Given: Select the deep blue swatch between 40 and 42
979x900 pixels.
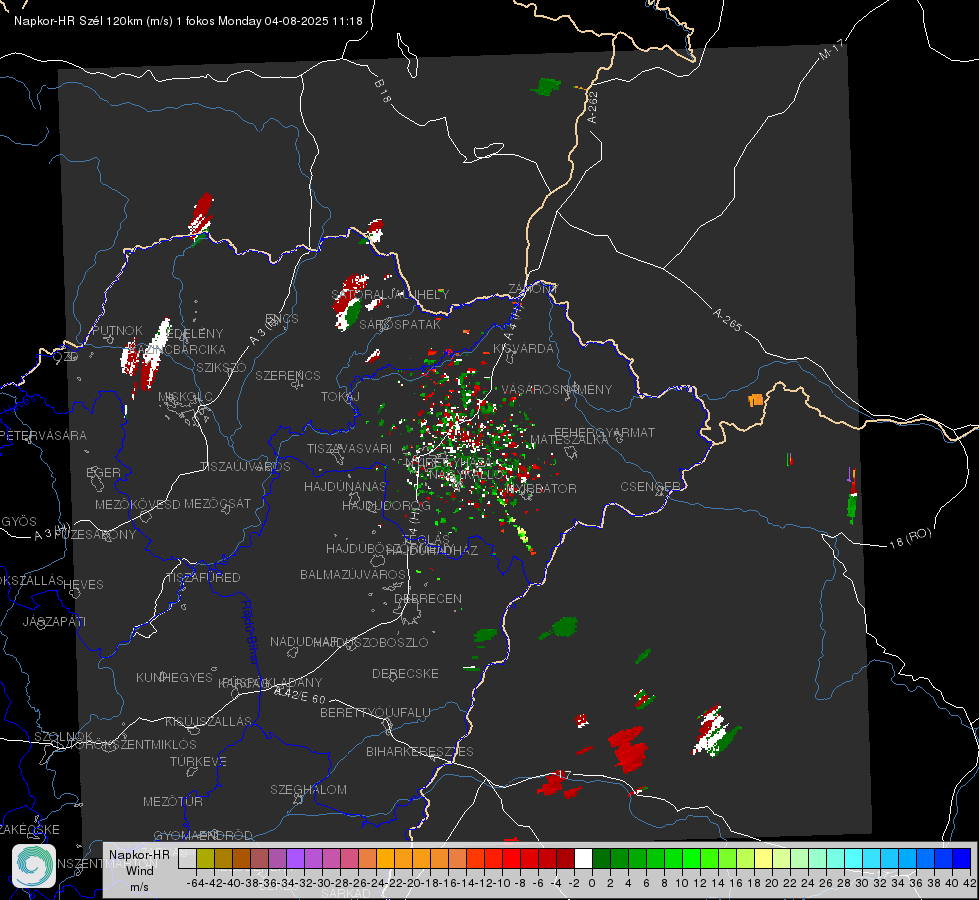Looking at the screenshot, I should pos(962,858).
